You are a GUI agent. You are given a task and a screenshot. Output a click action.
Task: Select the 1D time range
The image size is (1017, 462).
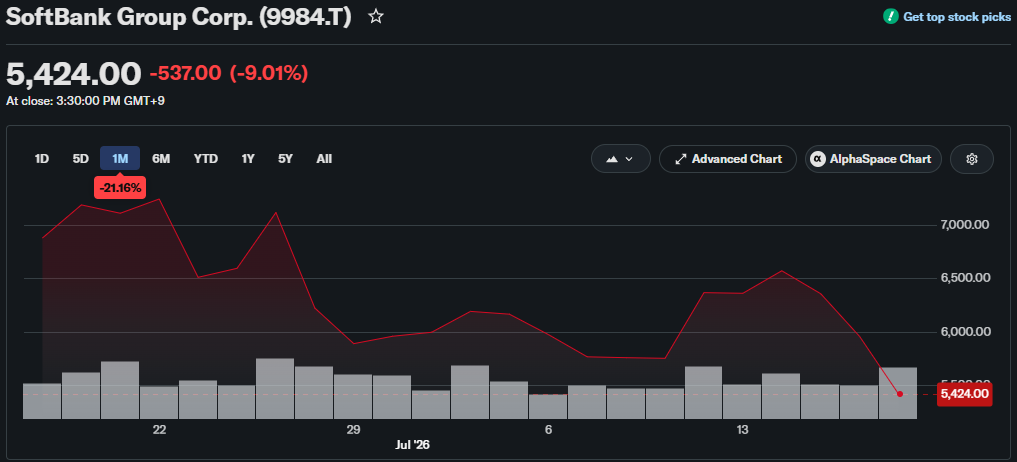[42, 159]
